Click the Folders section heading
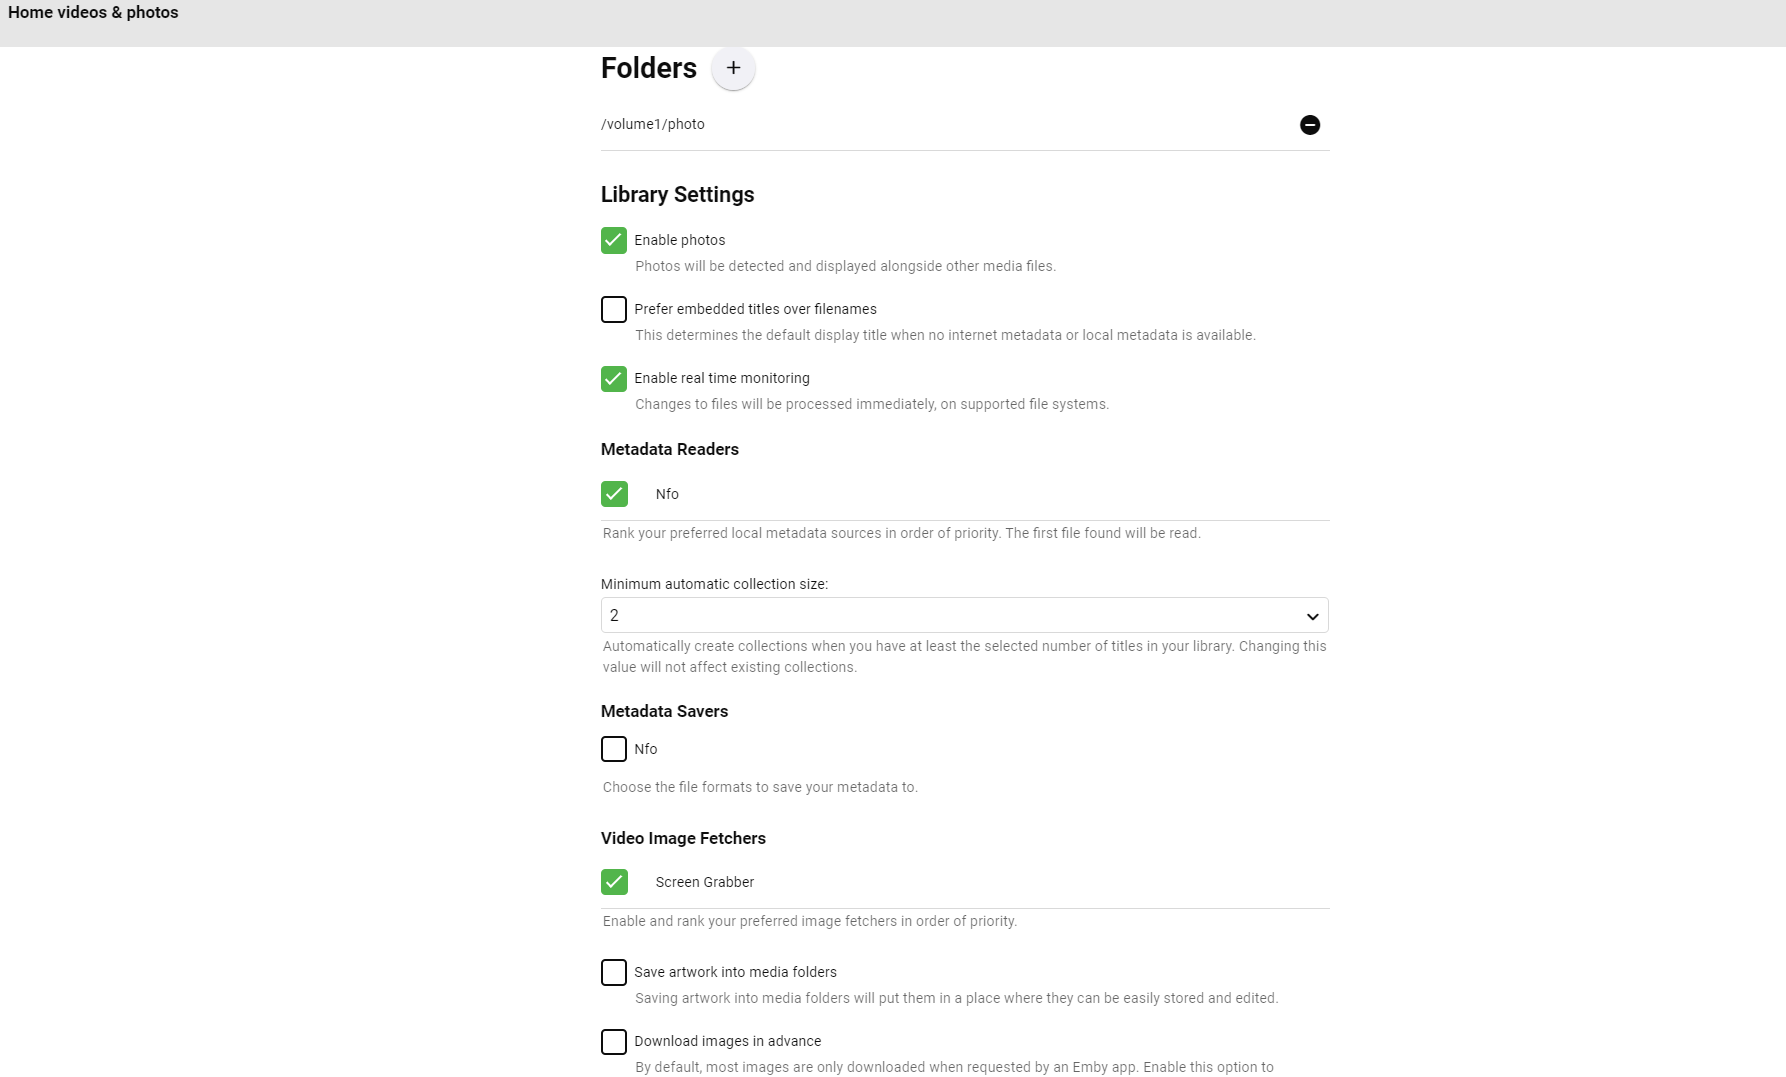Screen dimensions: 1786x1077 click(648, 68)
